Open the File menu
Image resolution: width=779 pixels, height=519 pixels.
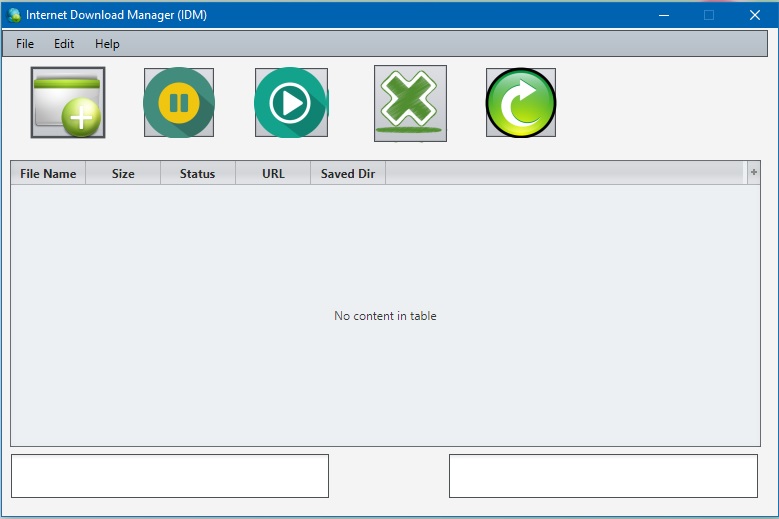click(x=25, y=44)
